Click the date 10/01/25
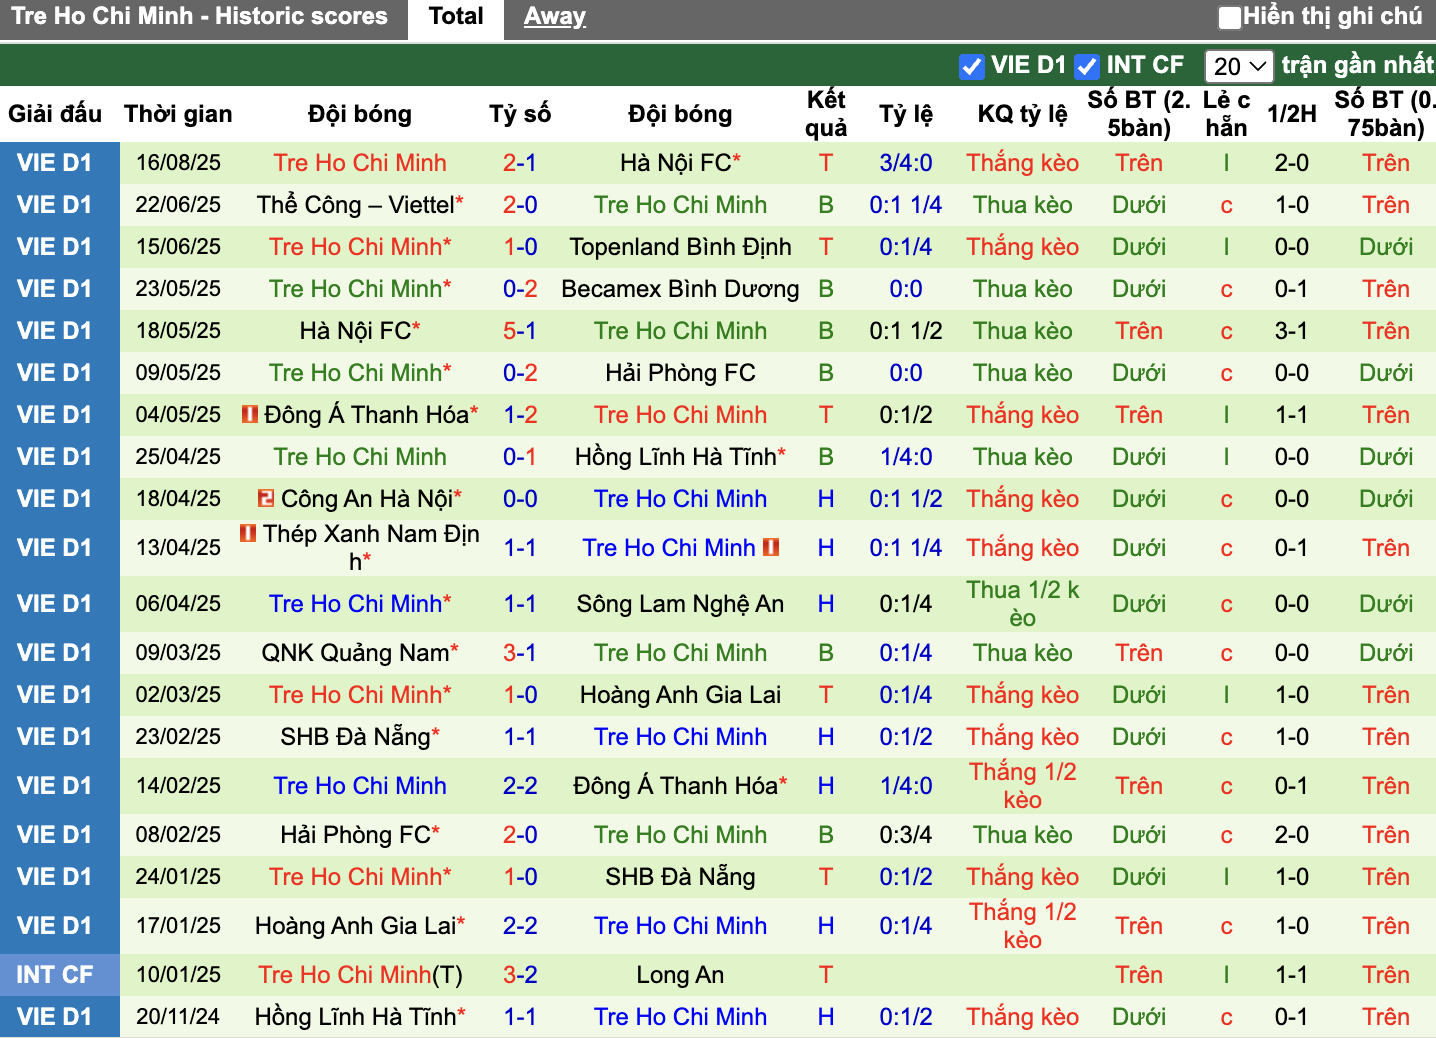Viewport: 1436px width, 1038px height. click(x=178, y=975)
